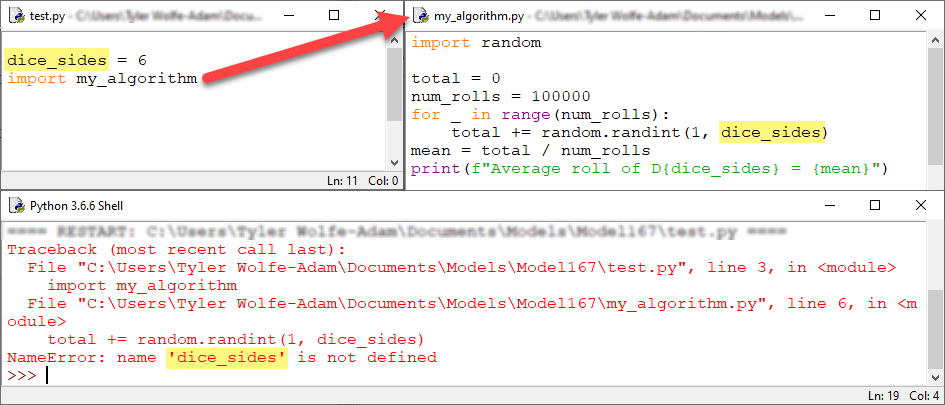Minimize the Python 3.6.6 Shell window
The height and width of the screenshot is (405, 945).
(829, 206)
